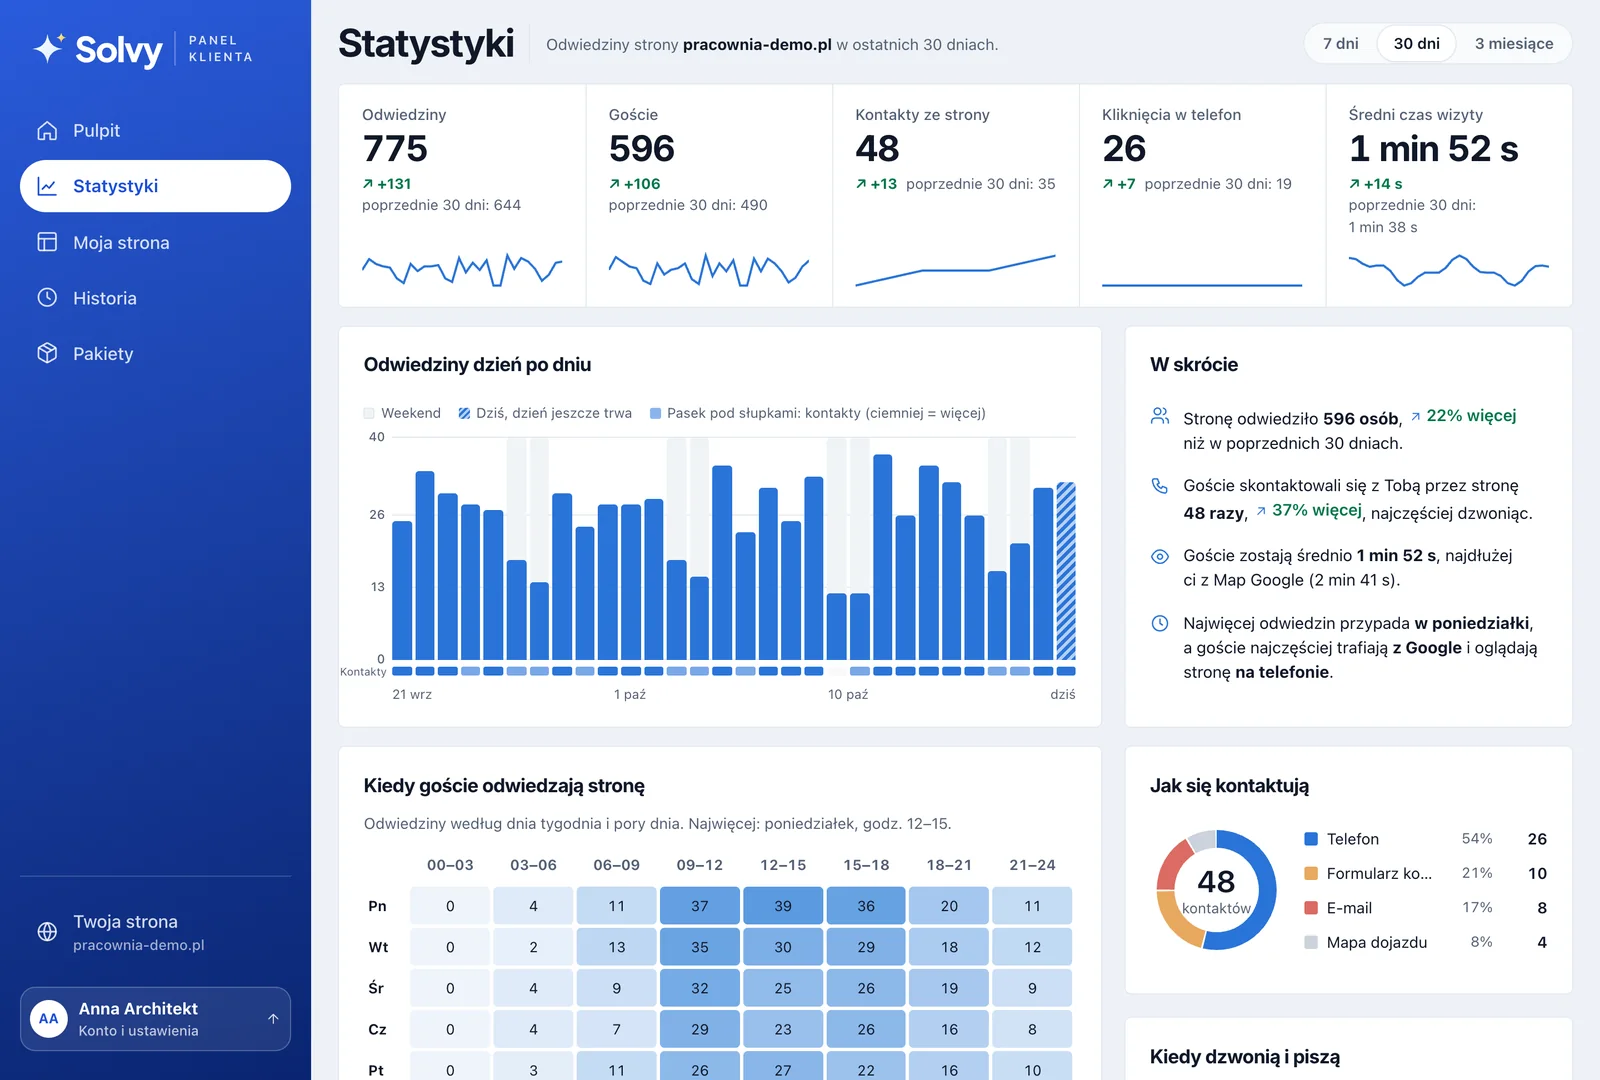This screenshot has height=1080, width=1600.
Task: Select the 30 dni range
Action: pyautogui.click(x=1417, y=44)
